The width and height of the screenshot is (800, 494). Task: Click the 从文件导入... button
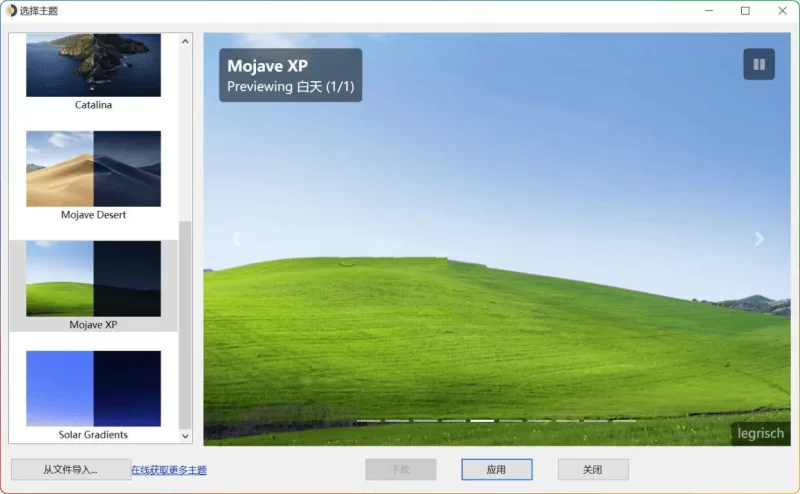click(x=71, y=470)
